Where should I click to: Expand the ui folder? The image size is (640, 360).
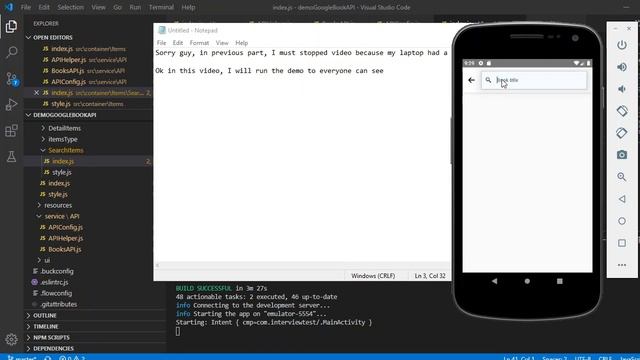click(47, 260)
